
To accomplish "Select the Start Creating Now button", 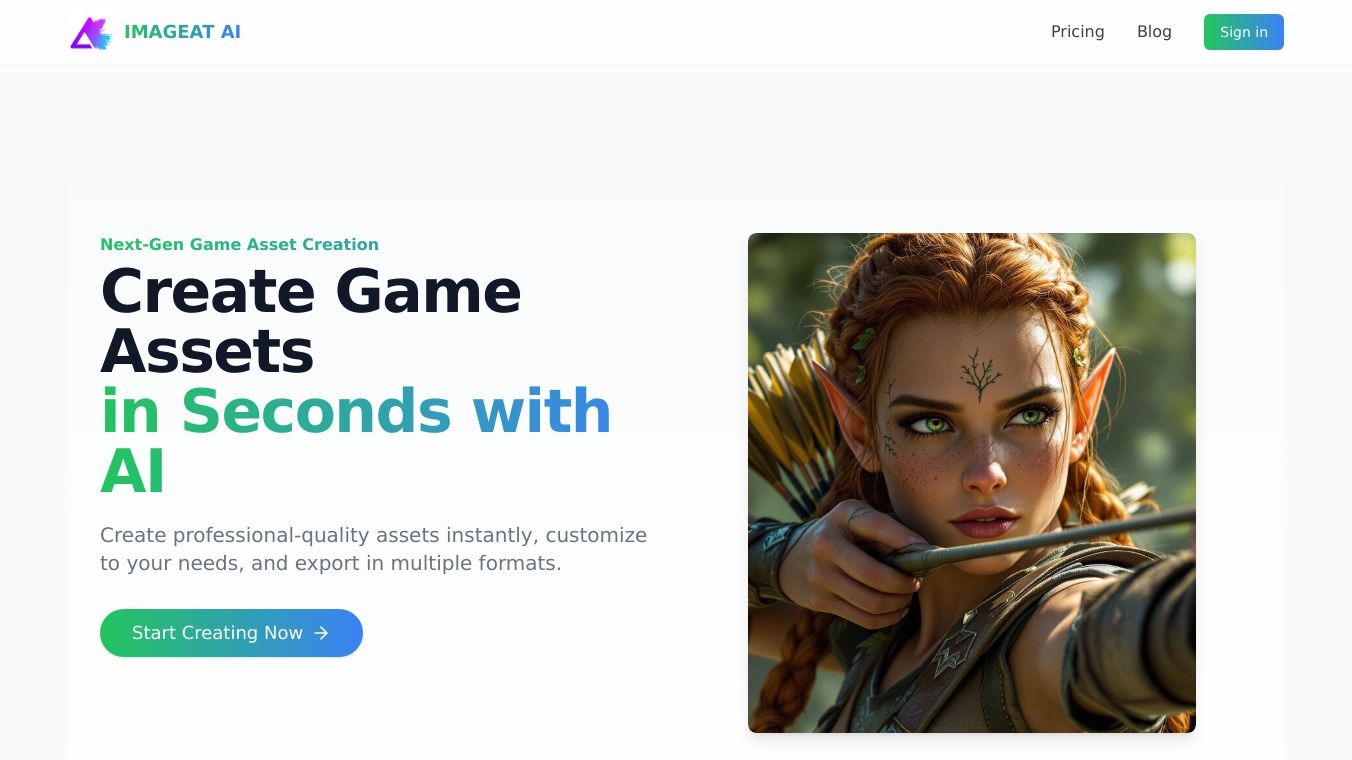I will coord(231,633).
